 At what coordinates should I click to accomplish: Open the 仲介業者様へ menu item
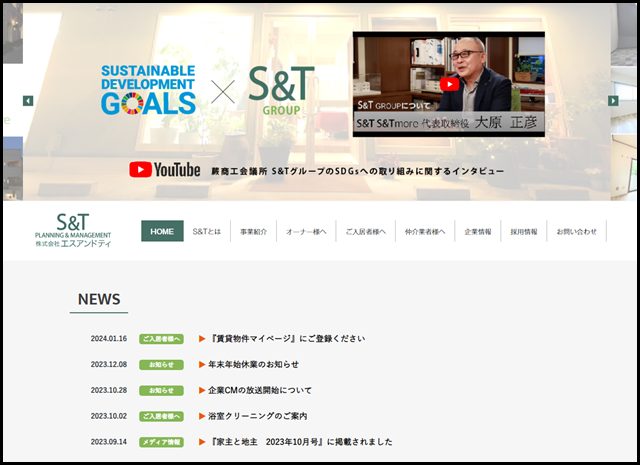point(425,231)
